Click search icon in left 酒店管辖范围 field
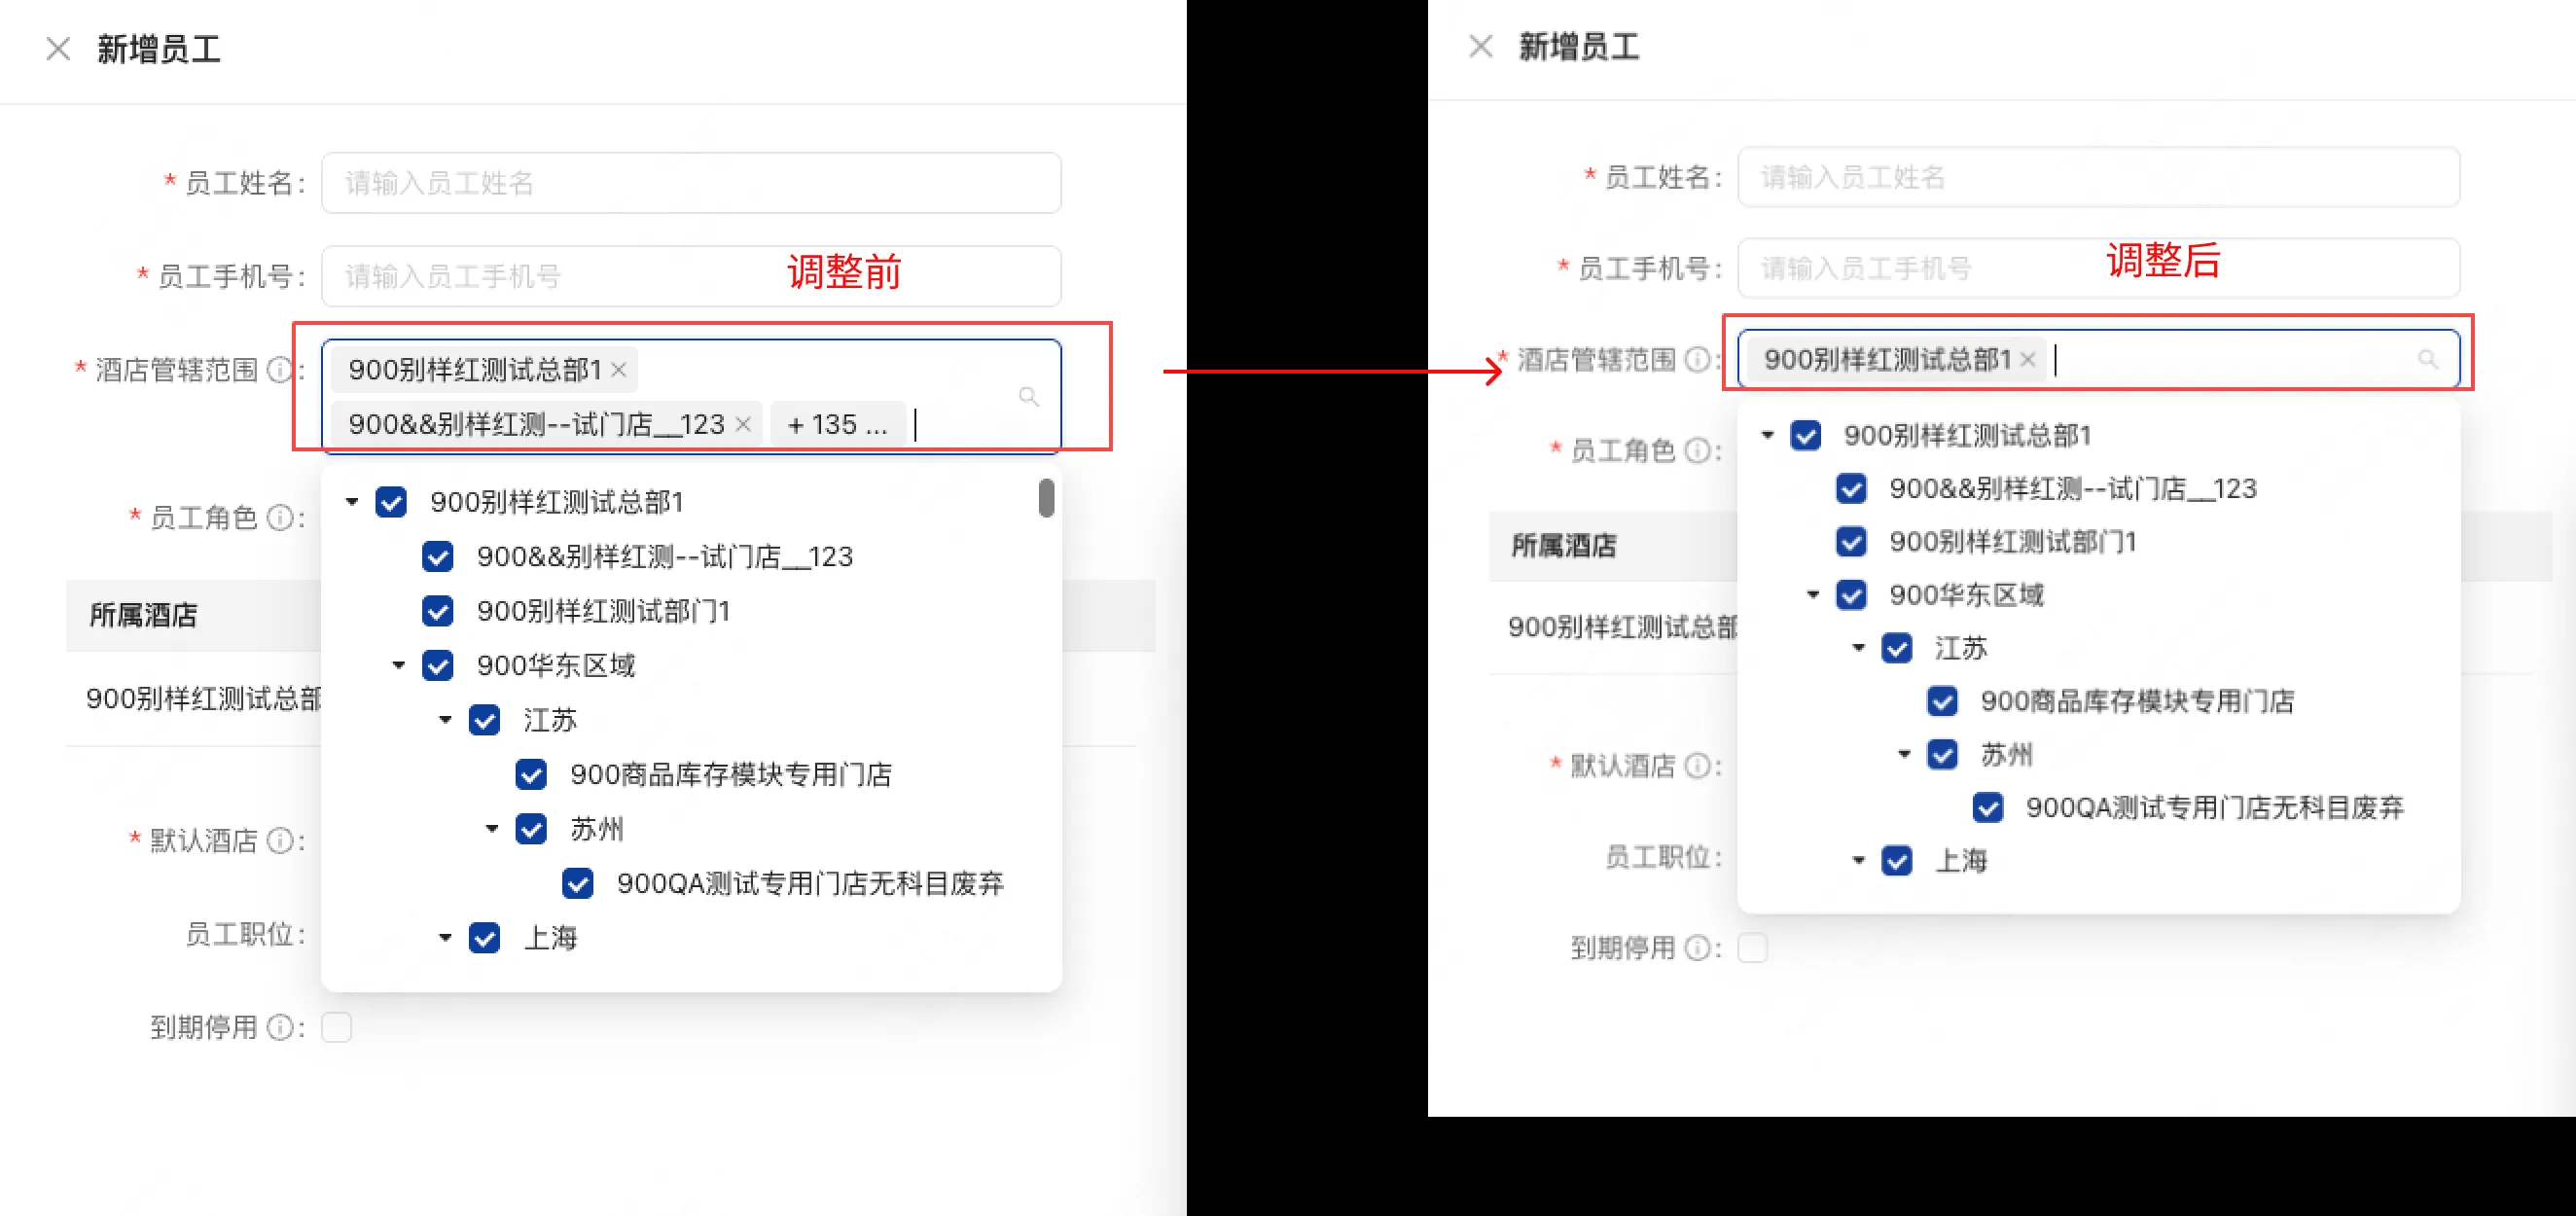The height and width of the screenshot is (1216, 2576). tap(1028, 397)
